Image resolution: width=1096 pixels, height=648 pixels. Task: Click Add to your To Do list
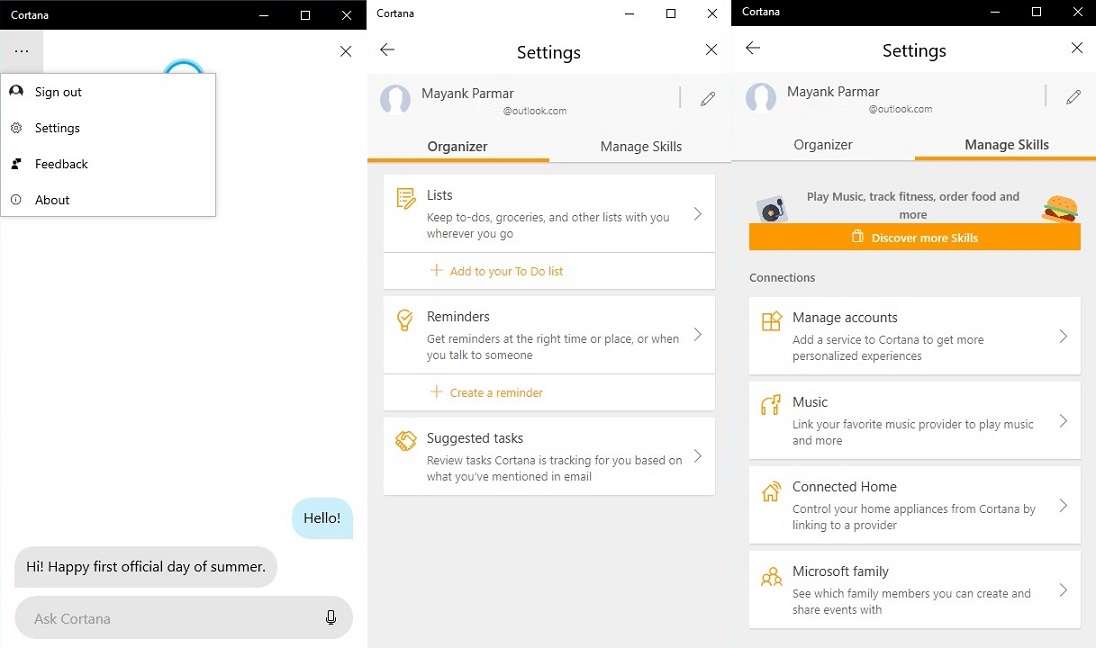[506, 271]
